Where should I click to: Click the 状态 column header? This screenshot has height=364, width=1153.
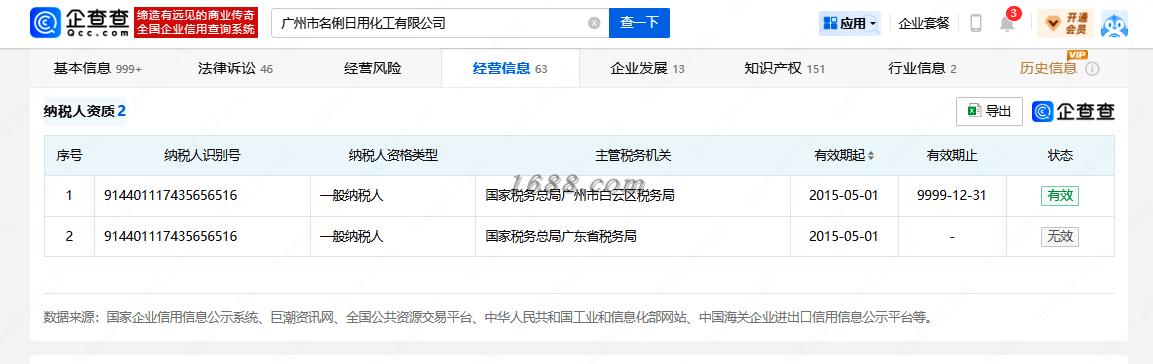(1060, 156)
